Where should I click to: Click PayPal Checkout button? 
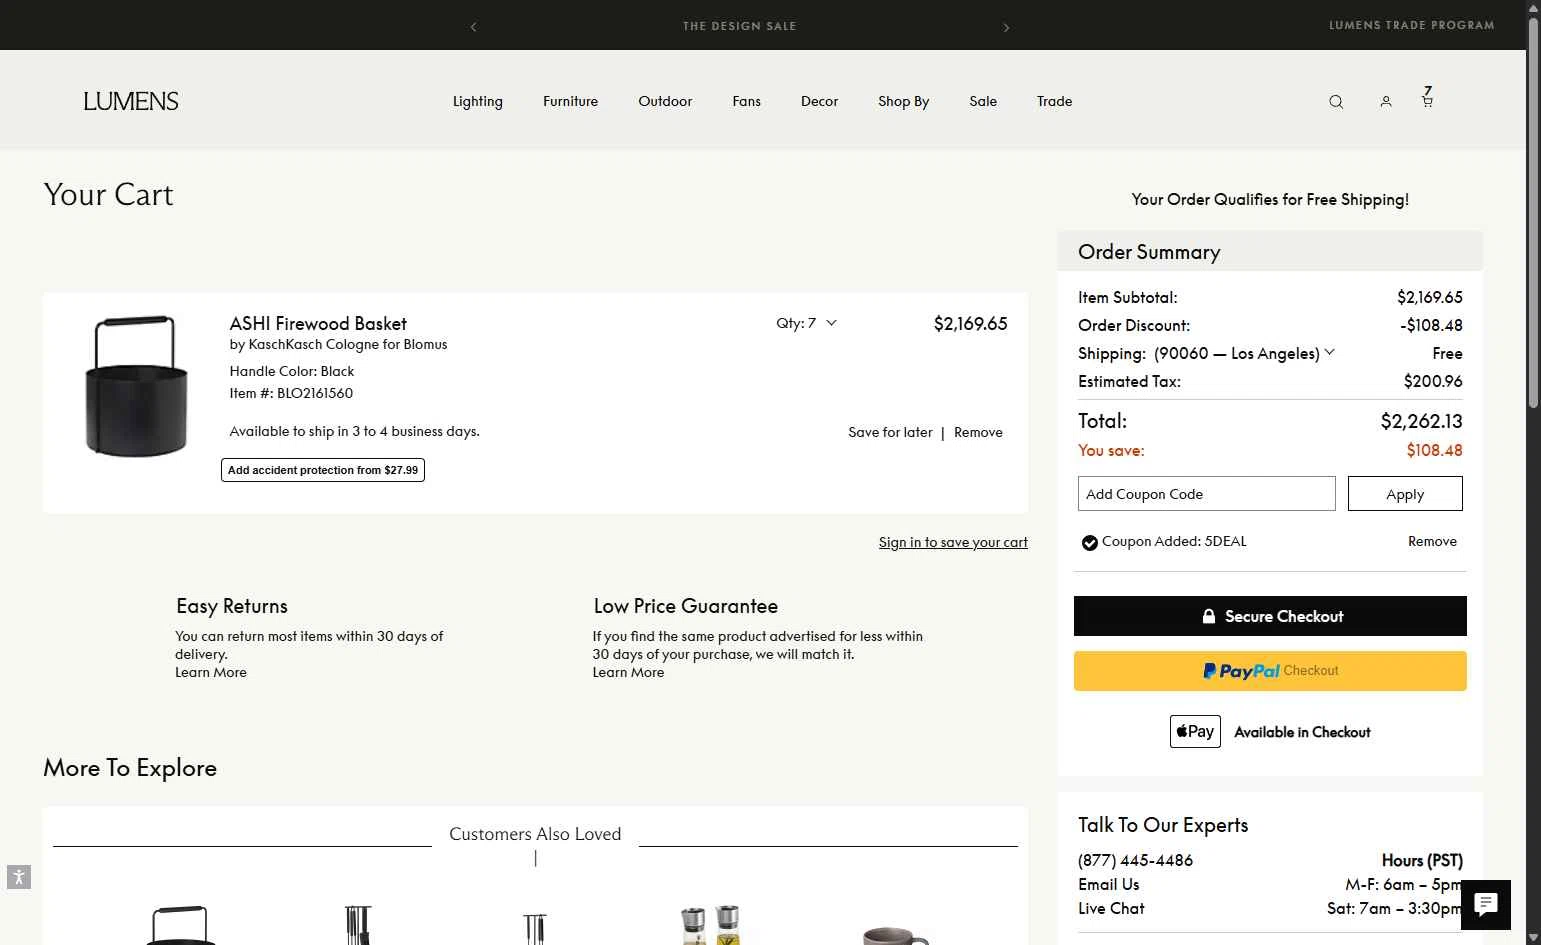pos(1270,671)
